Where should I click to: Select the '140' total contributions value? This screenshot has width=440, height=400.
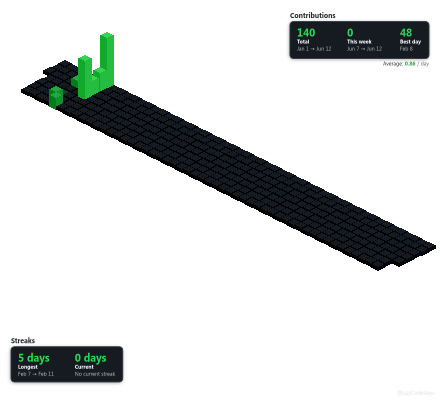(x=306, y=32)
